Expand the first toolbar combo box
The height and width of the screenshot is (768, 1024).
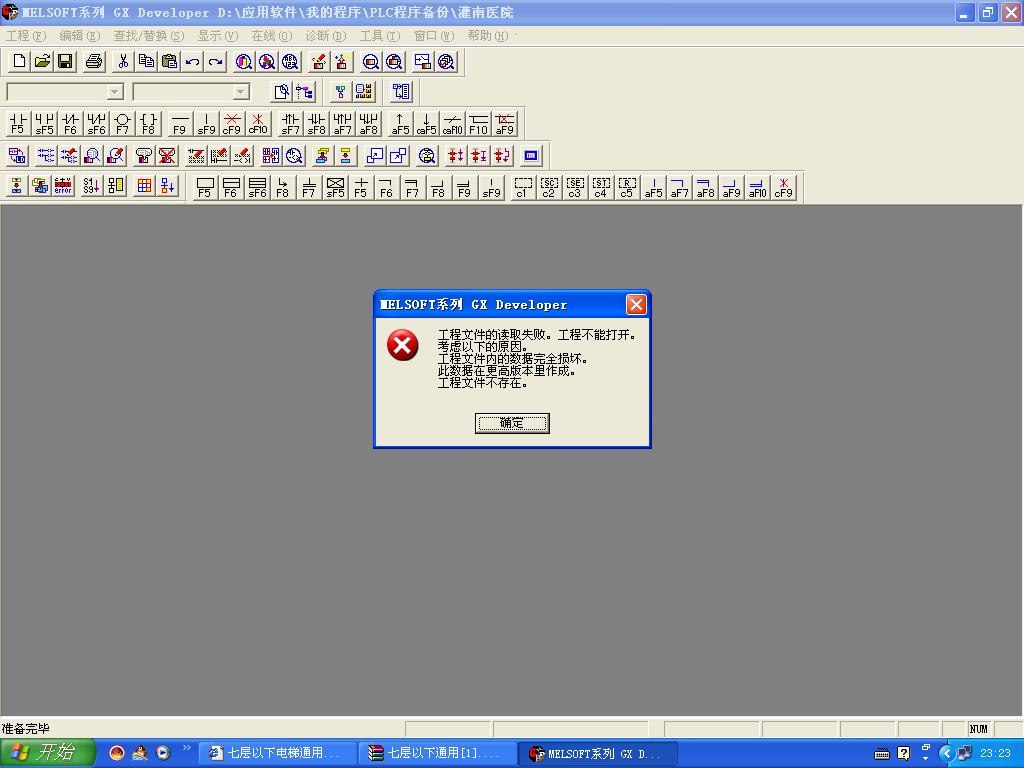115,92
